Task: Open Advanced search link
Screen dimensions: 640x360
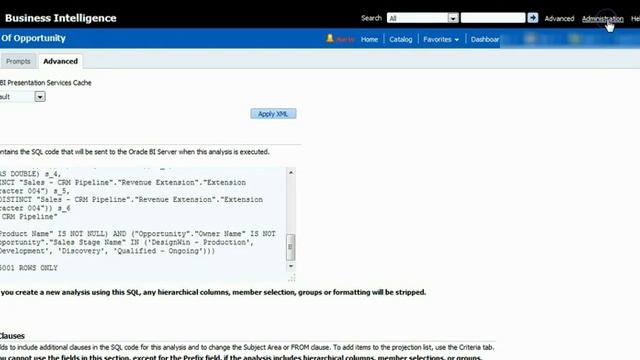Action: coord(559,19)
